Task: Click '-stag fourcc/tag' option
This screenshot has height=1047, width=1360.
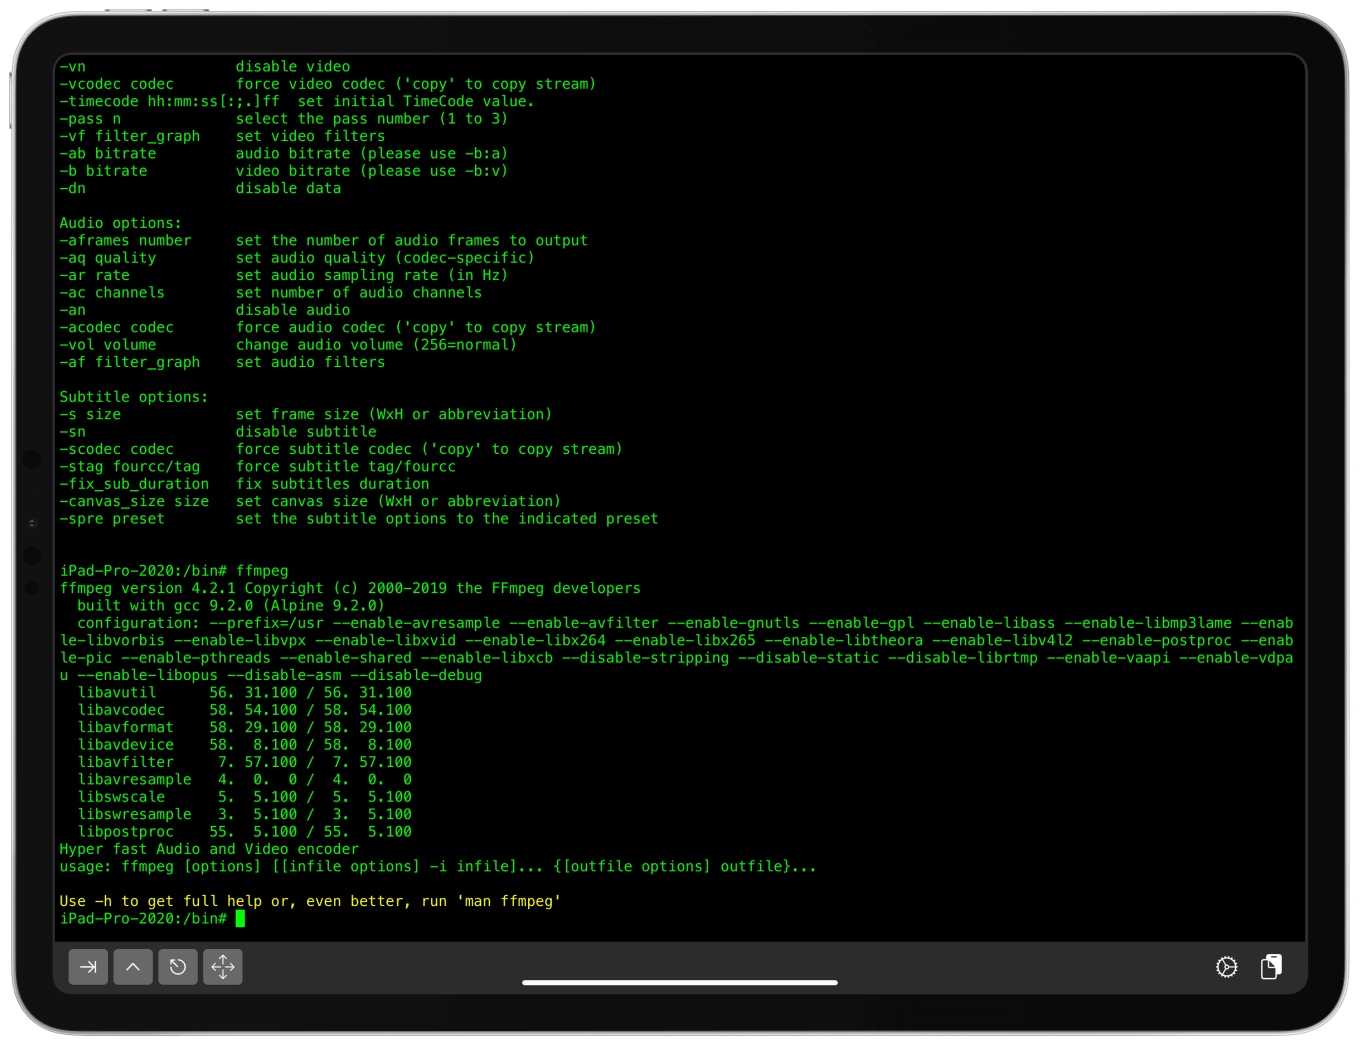Action: (130, 467)
